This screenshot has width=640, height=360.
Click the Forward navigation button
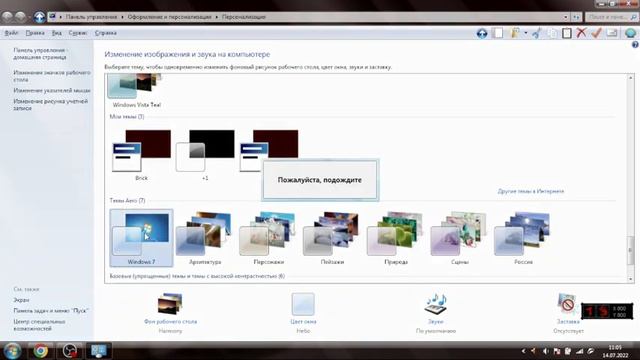coord(20,17)
